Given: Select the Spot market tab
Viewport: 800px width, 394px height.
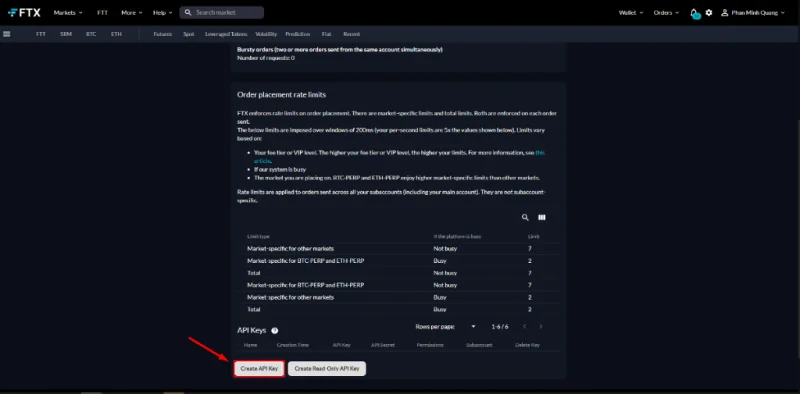Looking at the screenshot, I should 189,34.
